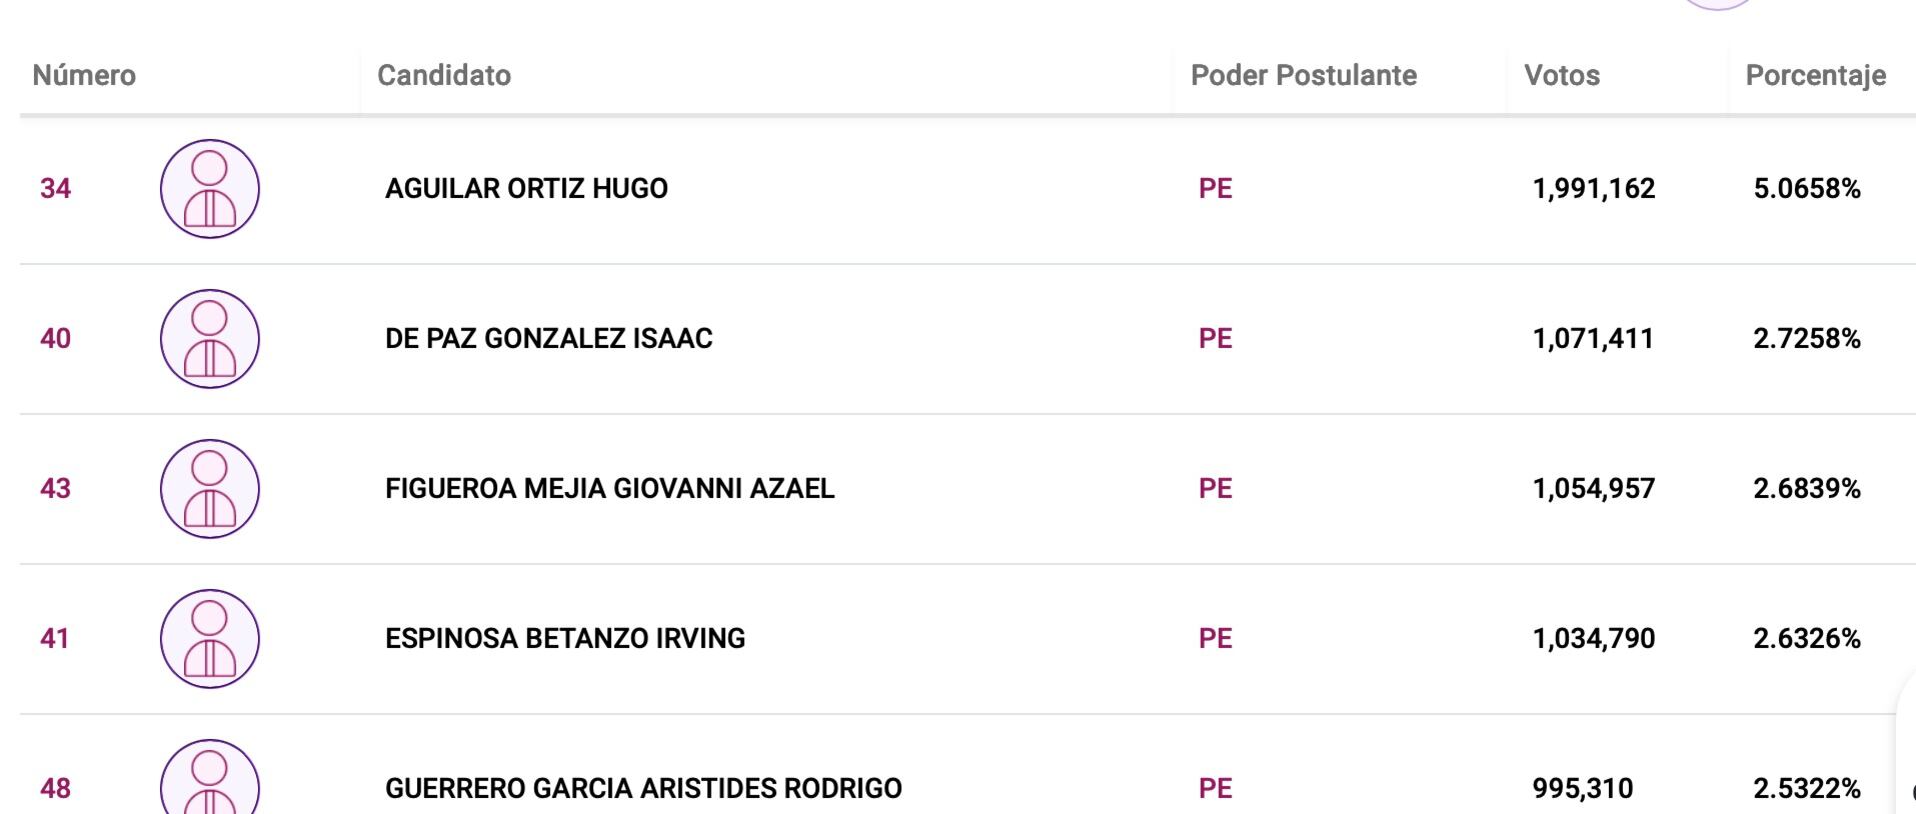Image resolution: width=1916 pixels, height=814 pixels.
Task: Click the Poder Postulante column header
Action: coord(1303,75)
